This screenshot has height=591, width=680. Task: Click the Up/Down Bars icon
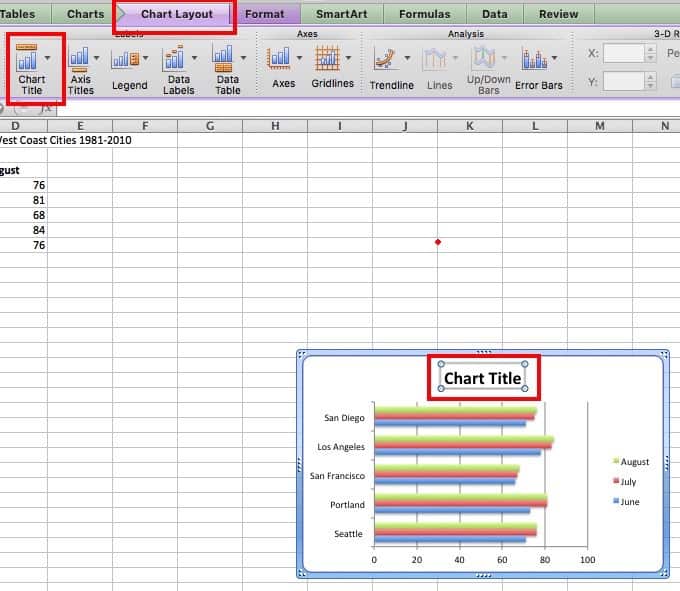coord(484,58)
